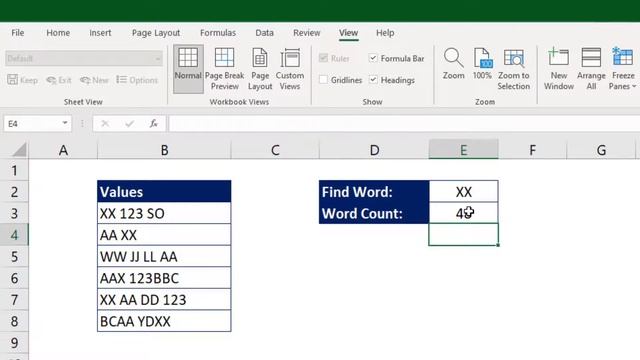Select column B header
This screenshot has width=640, height=360.
pyautogui.click(x=164, y=150)
